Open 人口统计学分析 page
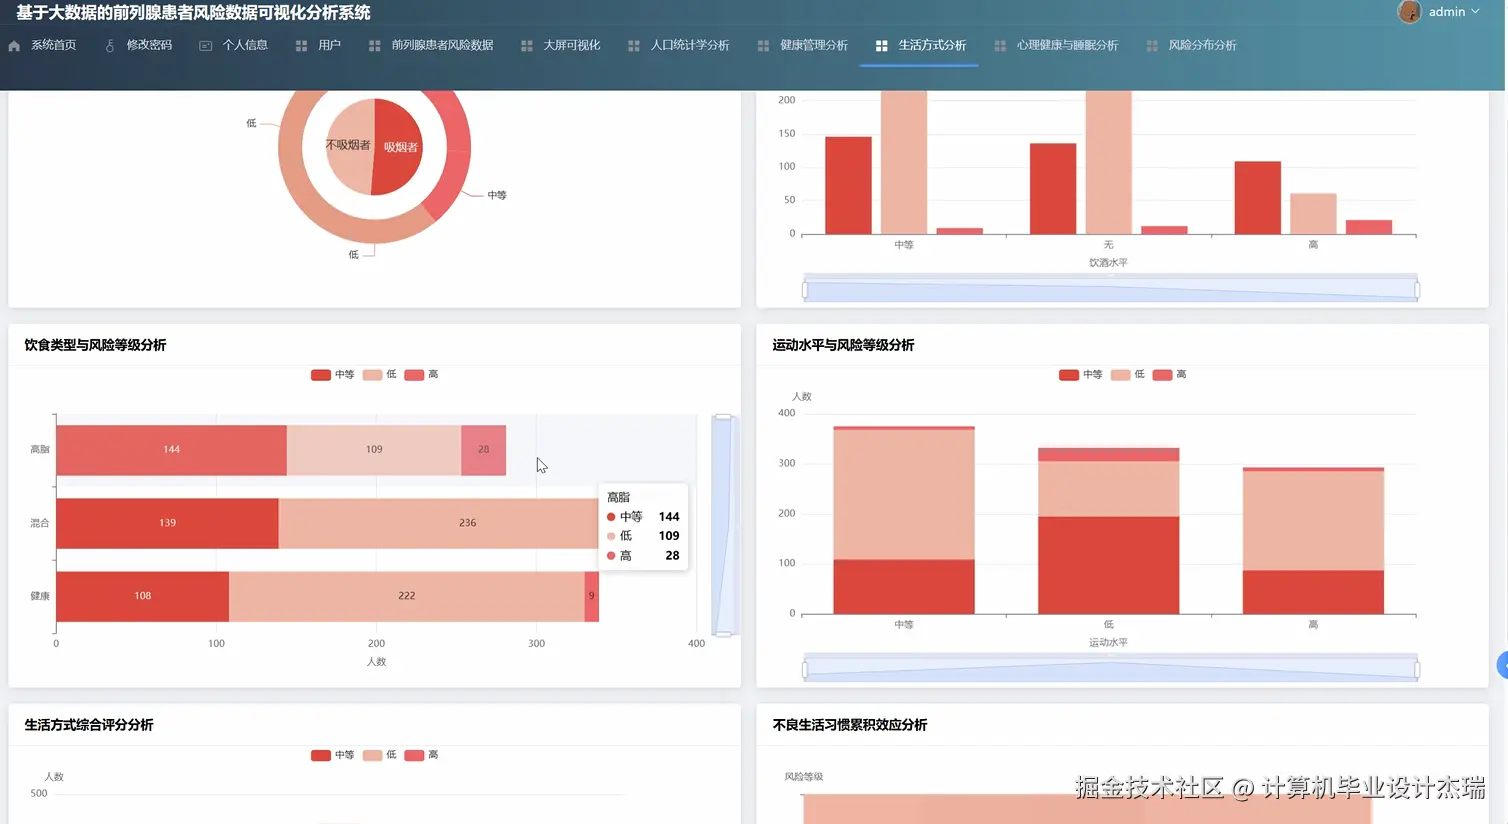 click(690, 45)
